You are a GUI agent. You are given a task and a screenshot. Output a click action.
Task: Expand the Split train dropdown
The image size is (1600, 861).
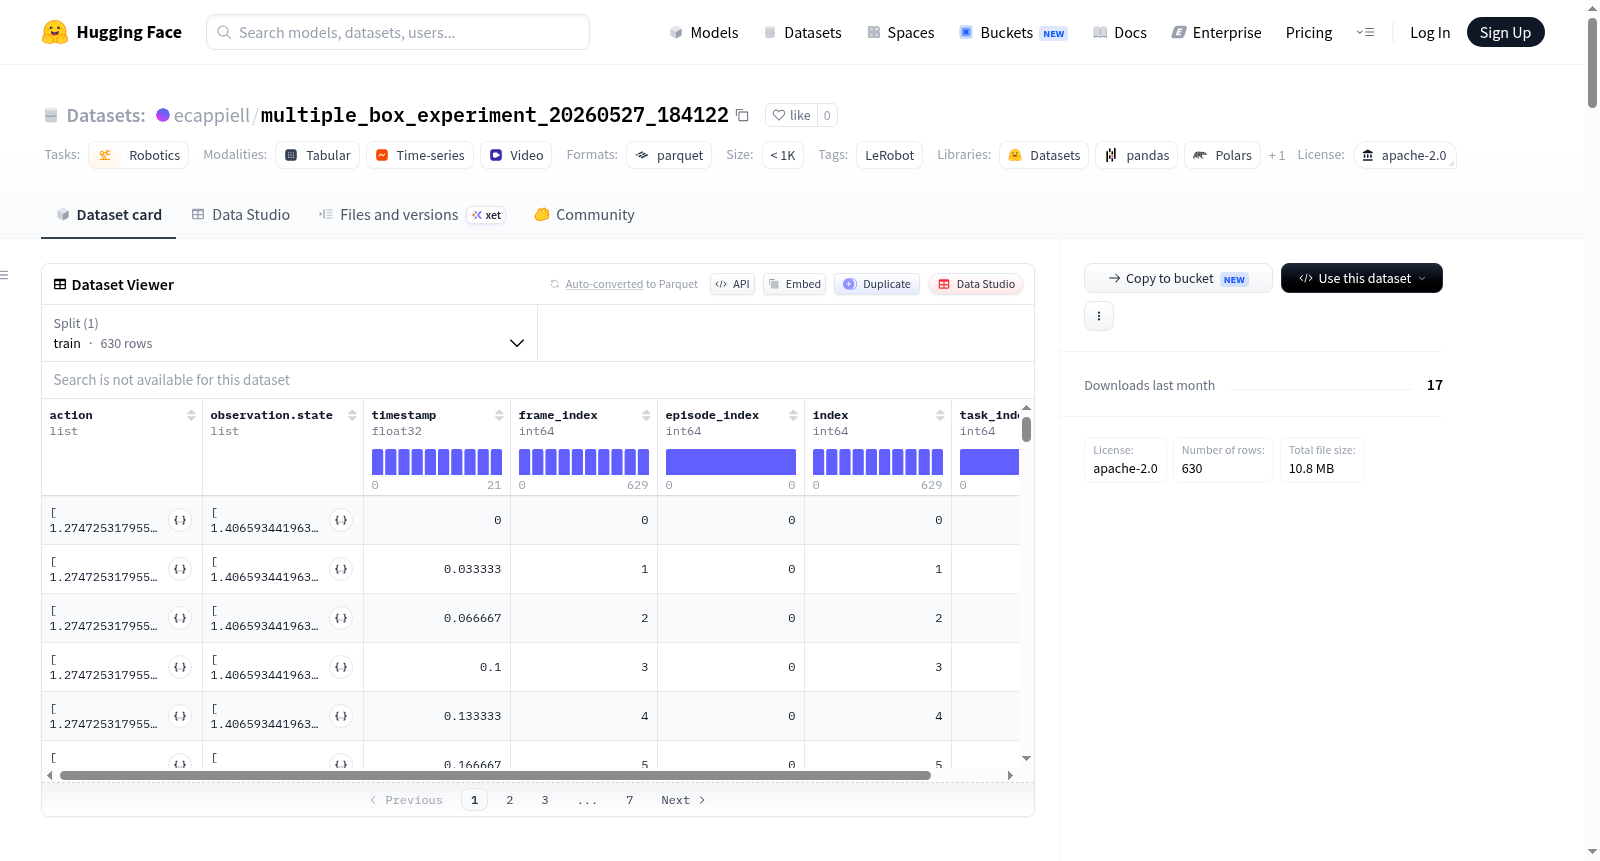pos(289,333)
